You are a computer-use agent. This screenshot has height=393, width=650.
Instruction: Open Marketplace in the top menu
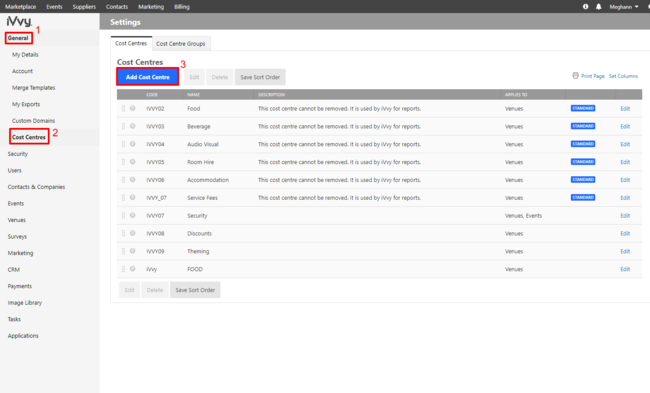point(20,7)
